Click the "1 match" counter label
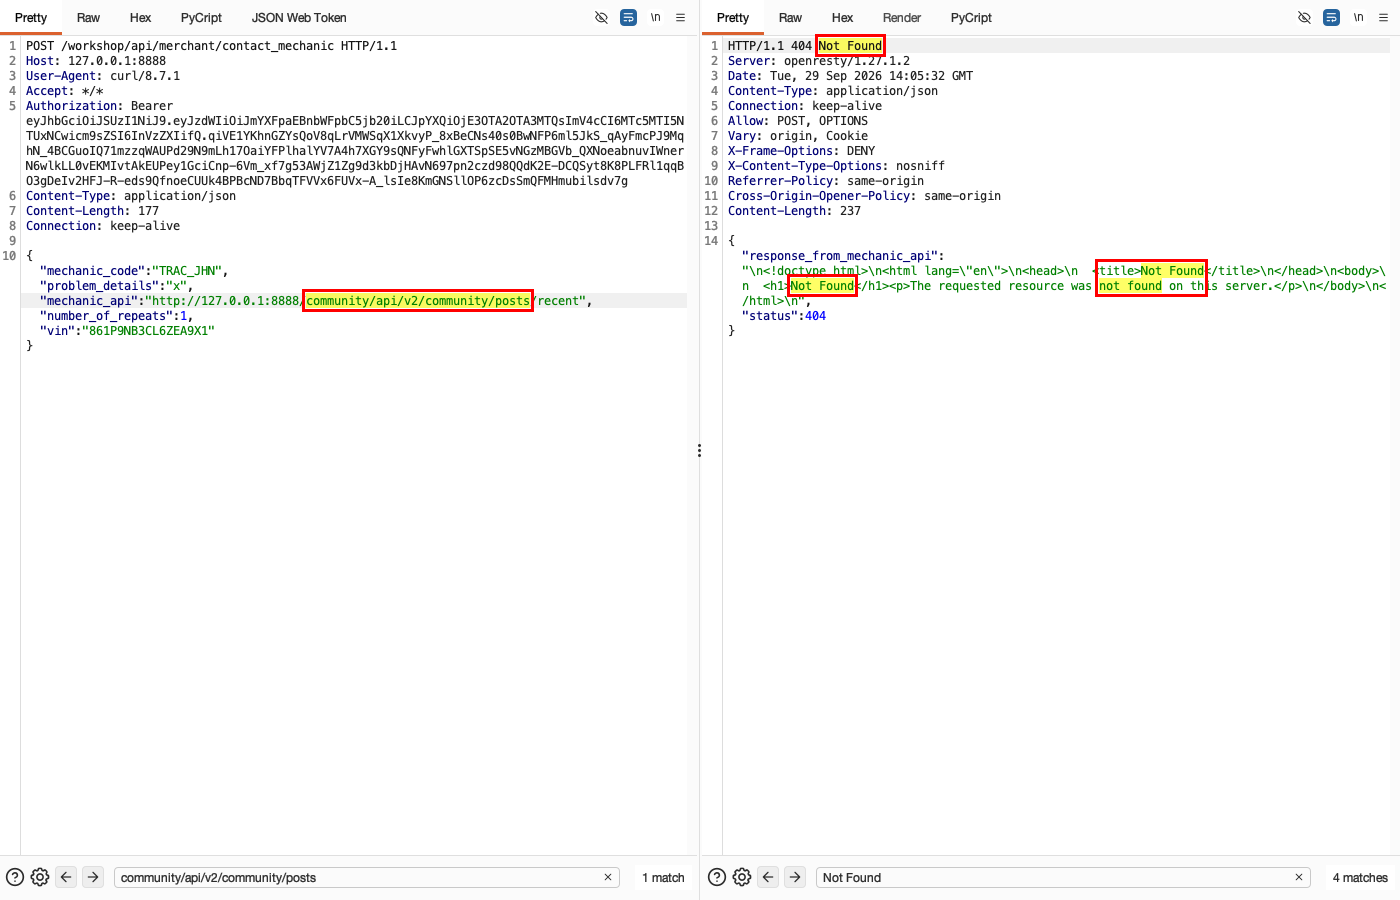Viewport: 1400px width, 900px height. pyautogui.click(x=663, y=878)
